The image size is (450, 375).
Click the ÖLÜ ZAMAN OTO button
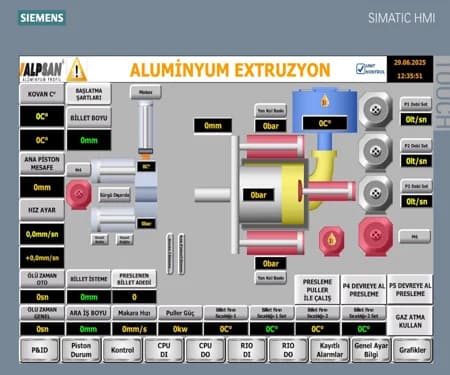(42, 279)
